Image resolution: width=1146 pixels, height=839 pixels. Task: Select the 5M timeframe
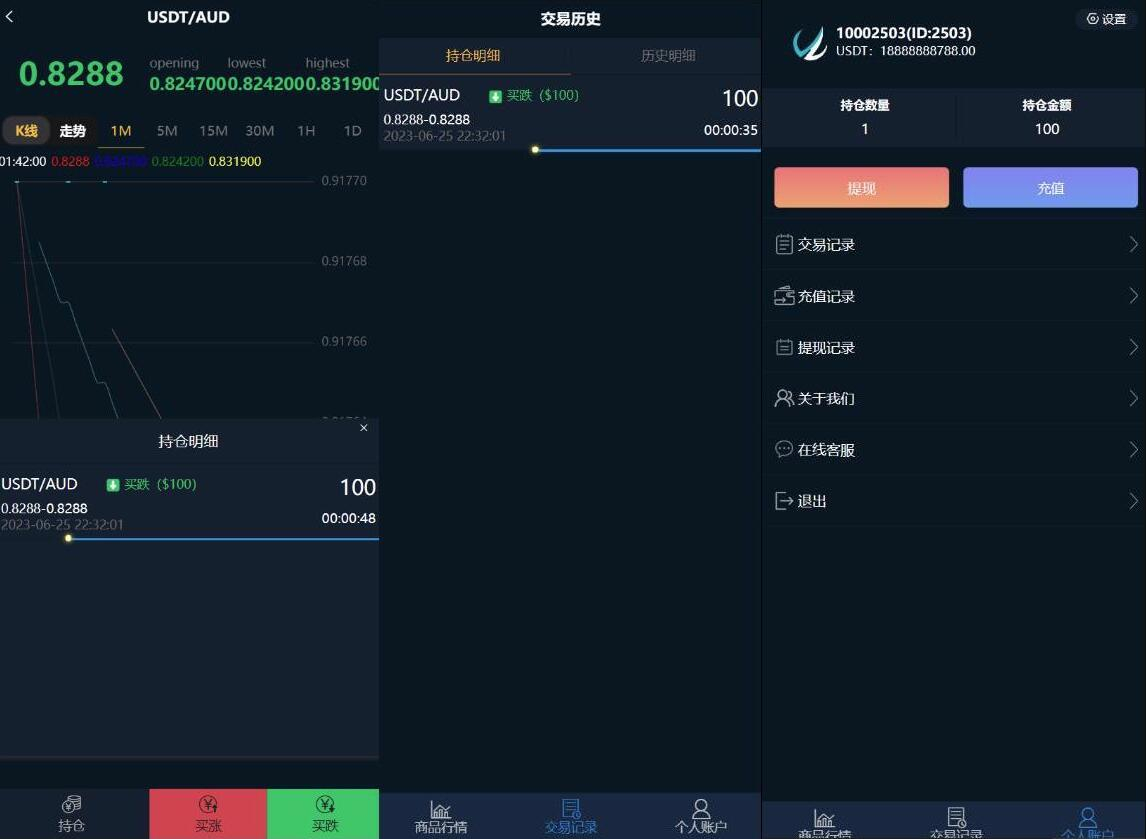(167, 131)
